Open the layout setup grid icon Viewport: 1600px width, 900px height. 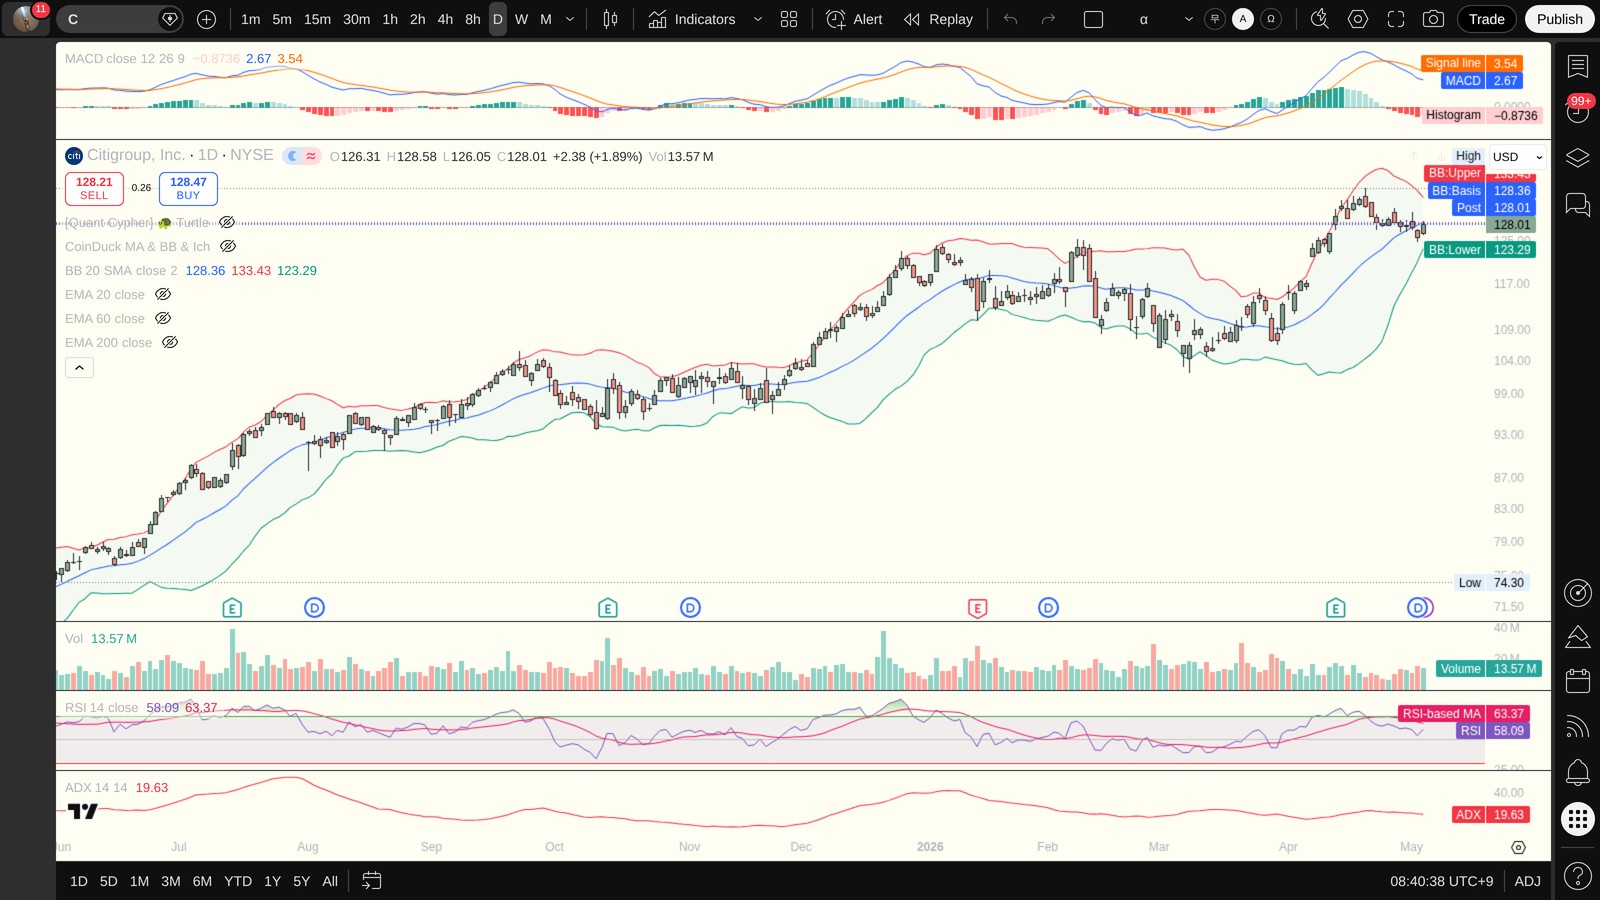coord(789,19)
